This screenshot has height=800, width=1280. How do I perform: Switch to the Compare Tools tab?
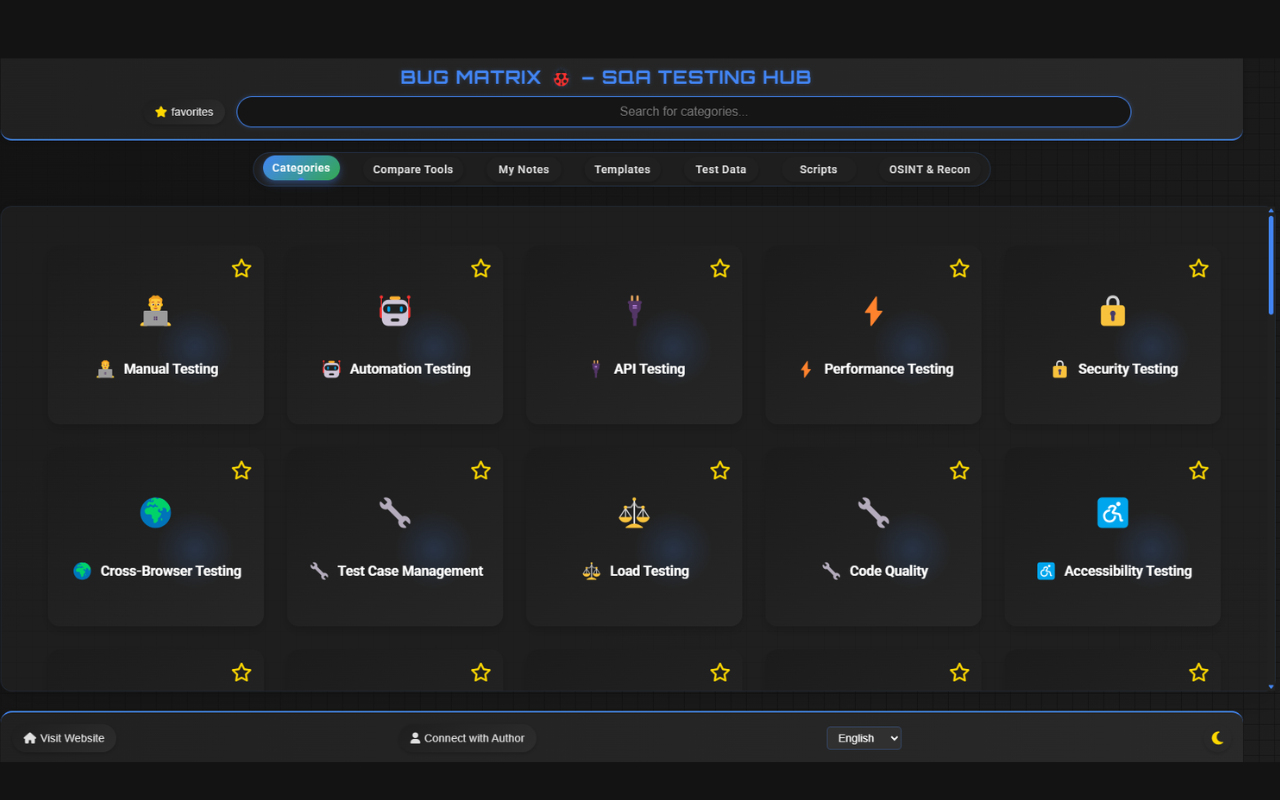[x=412, y=169]
